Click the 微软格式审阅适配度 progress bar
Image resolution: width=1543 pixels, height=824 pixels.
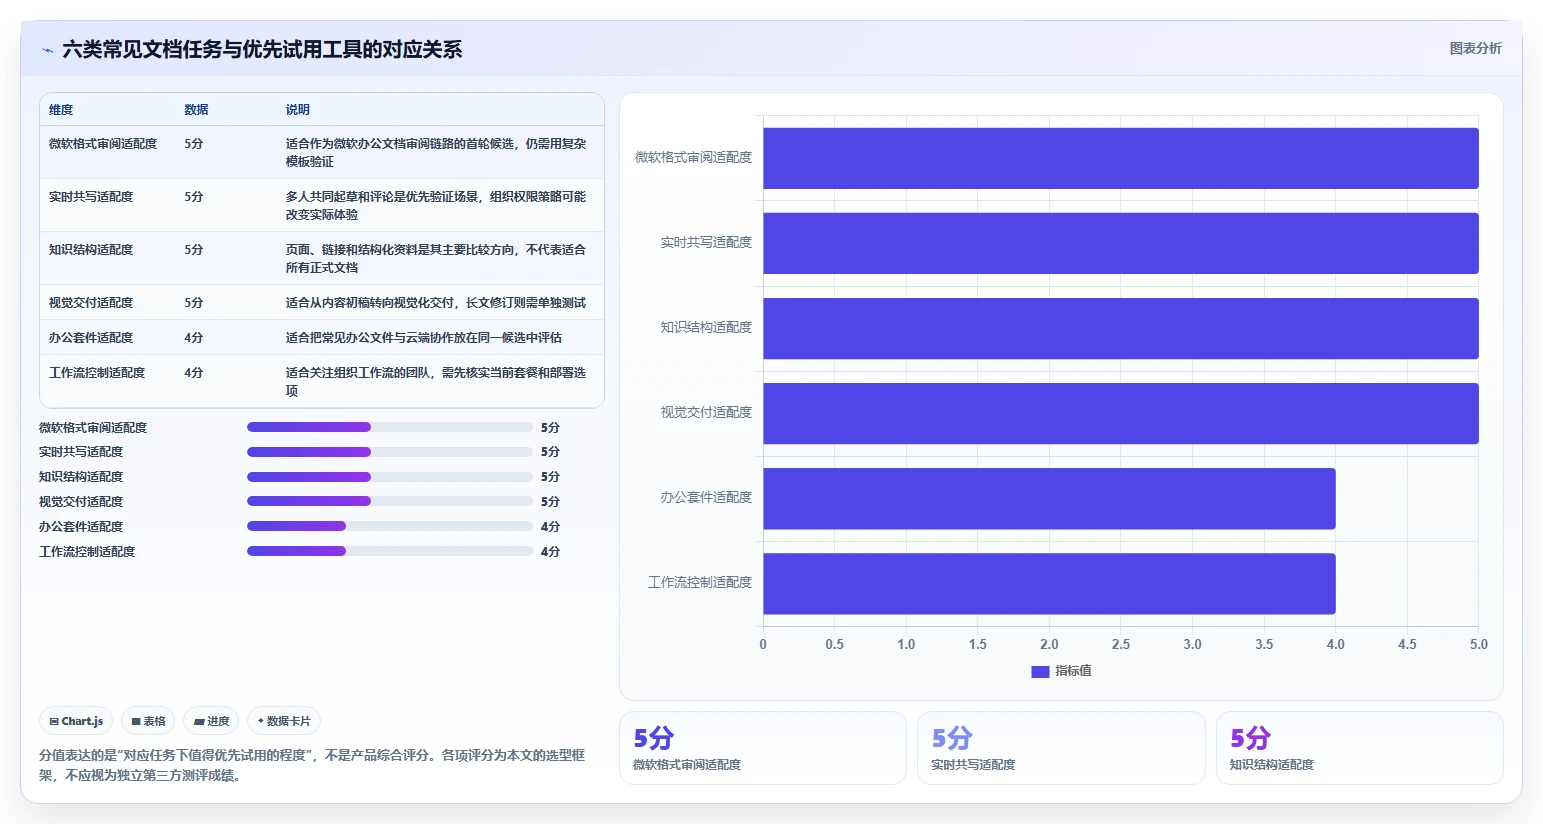[390, 427]
